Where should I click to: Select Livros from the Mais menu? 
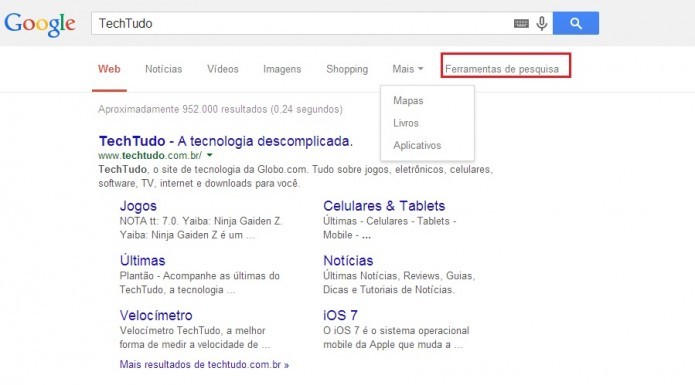click(x=406, y=123)
